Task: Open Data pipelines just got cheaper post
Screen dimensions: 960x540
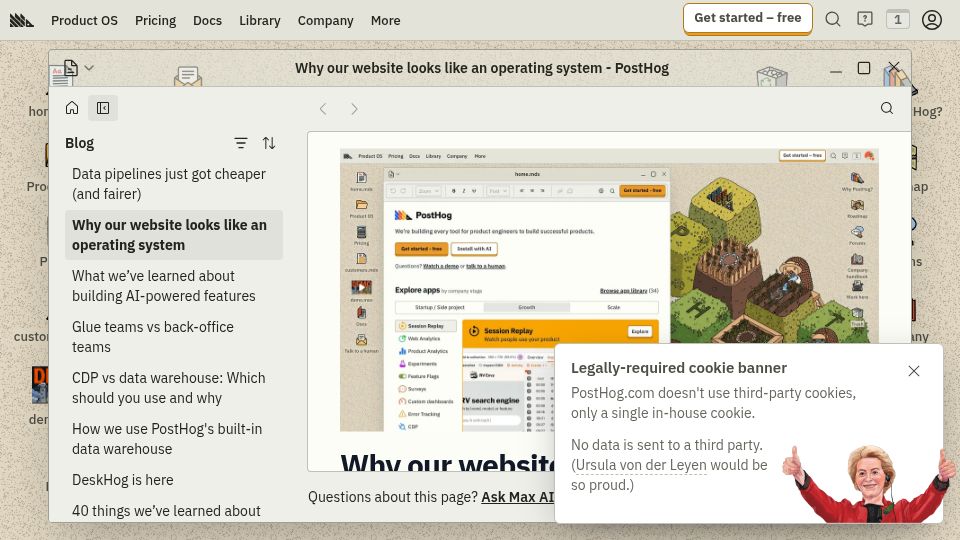Action: [x=174, y=184]
